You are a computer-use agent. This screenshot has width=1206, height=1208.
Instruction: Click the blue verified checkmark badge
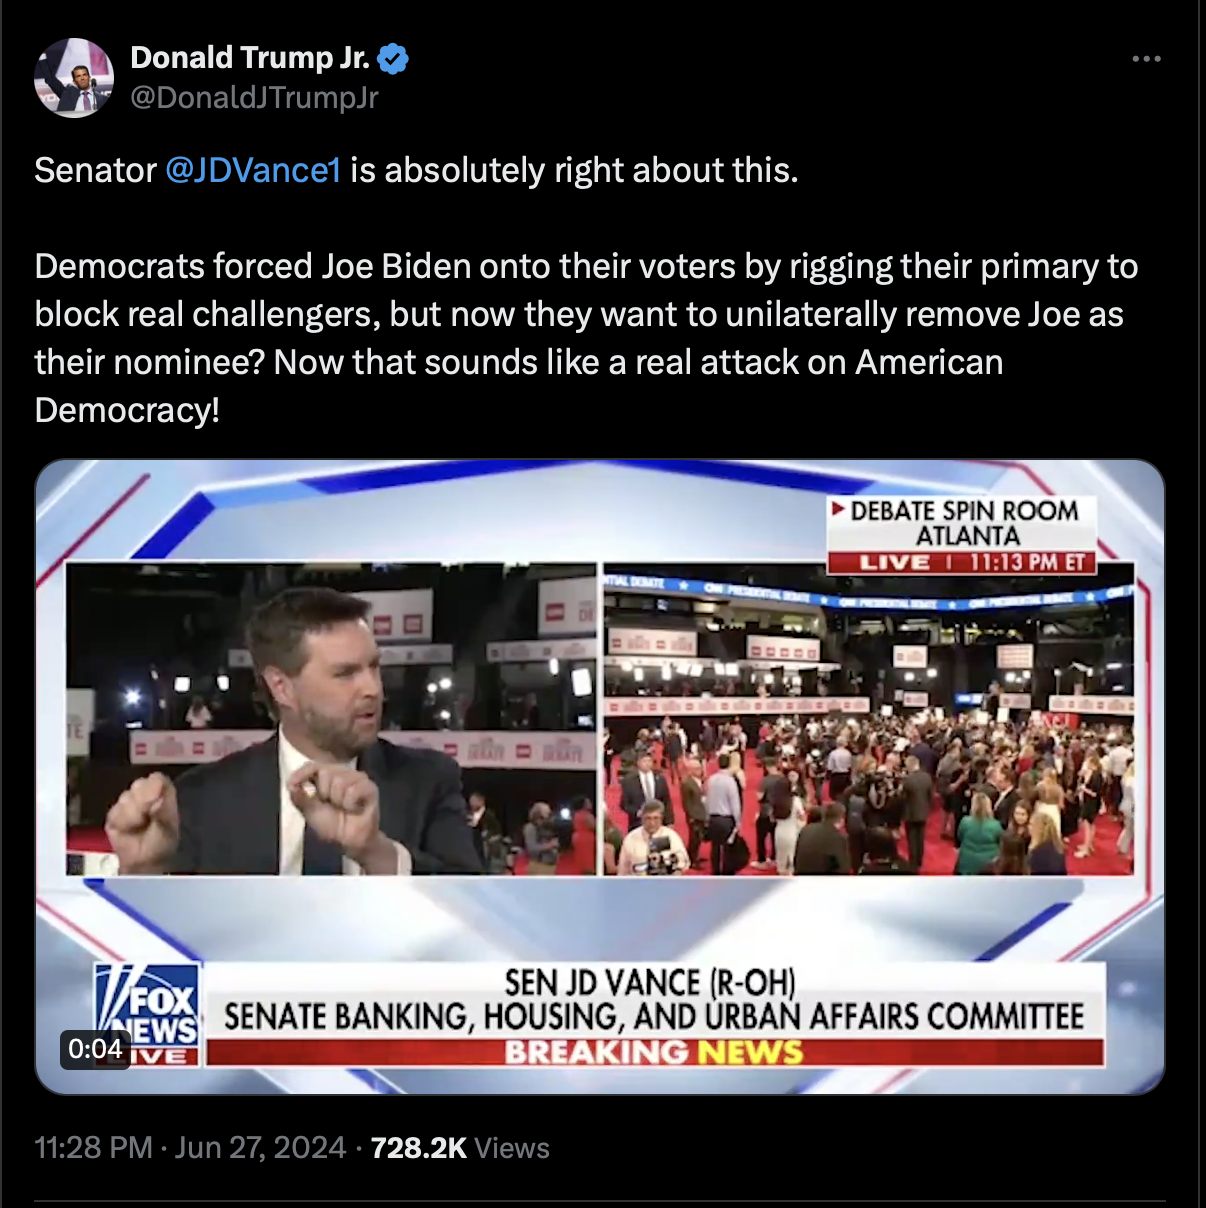point(393,59)
